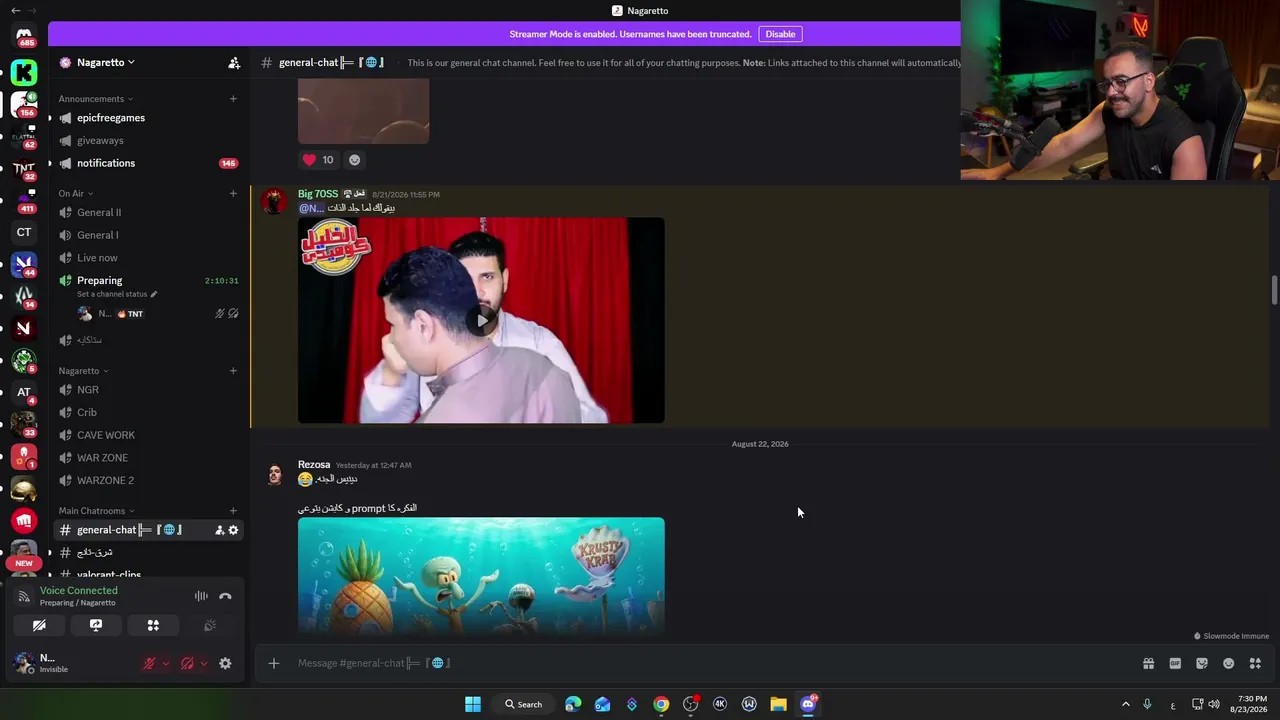This screenshot has width=1280, height=720.
Task: Open taskbar Search box
Action: [x=523, y=704]
